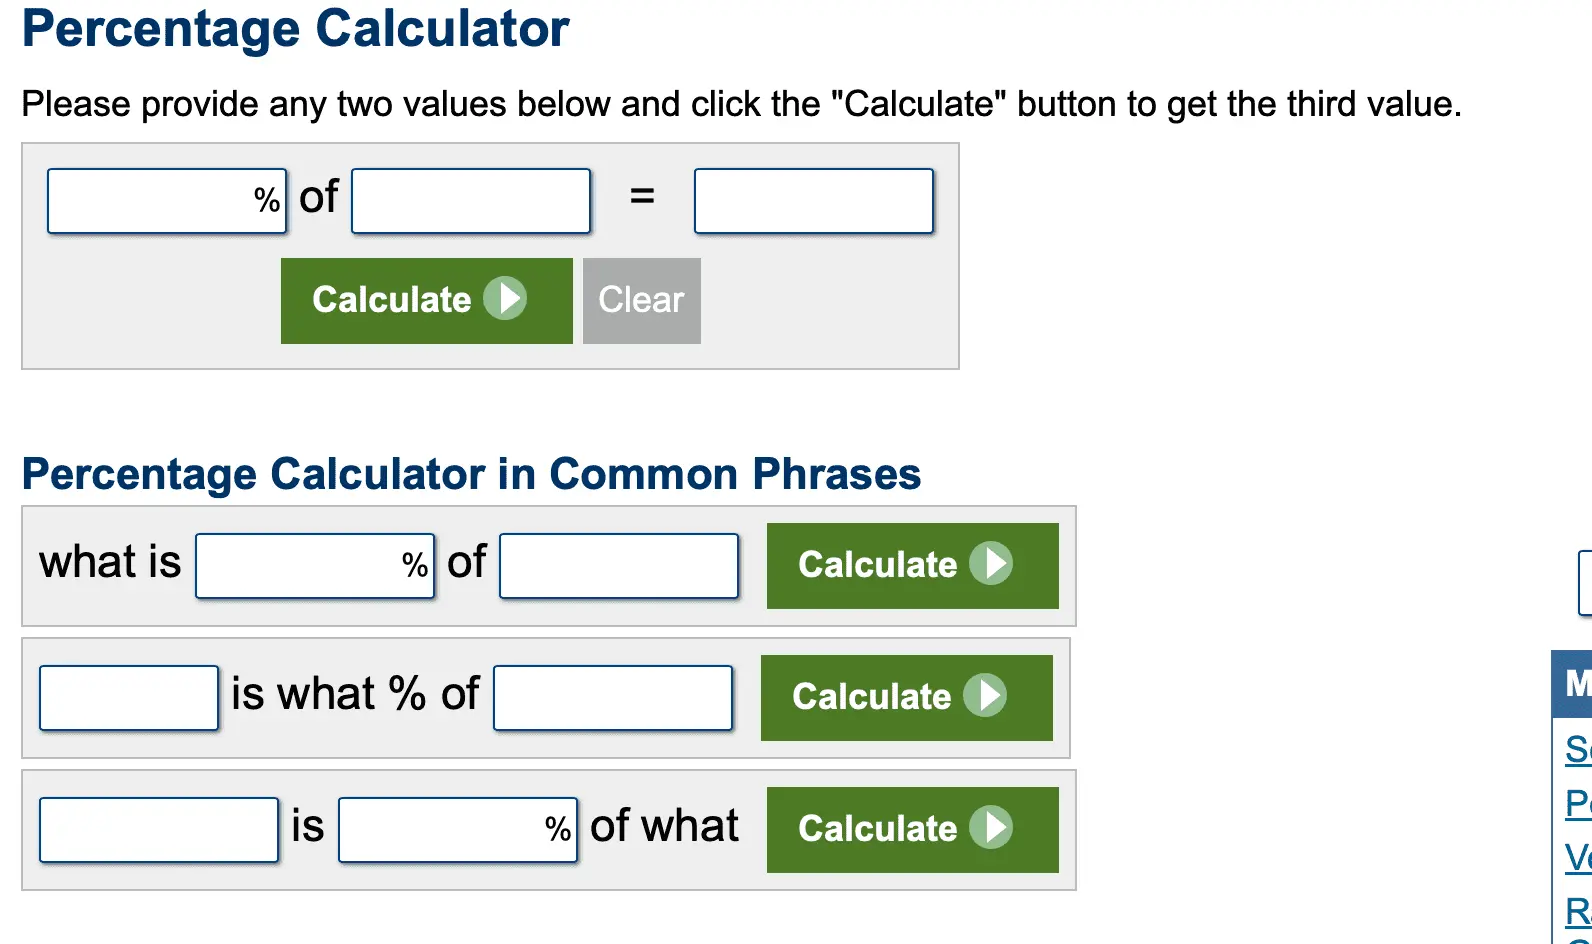Open the sidebar link starting with "P"
The image size is (1592, 944).
coord(1578,803)
